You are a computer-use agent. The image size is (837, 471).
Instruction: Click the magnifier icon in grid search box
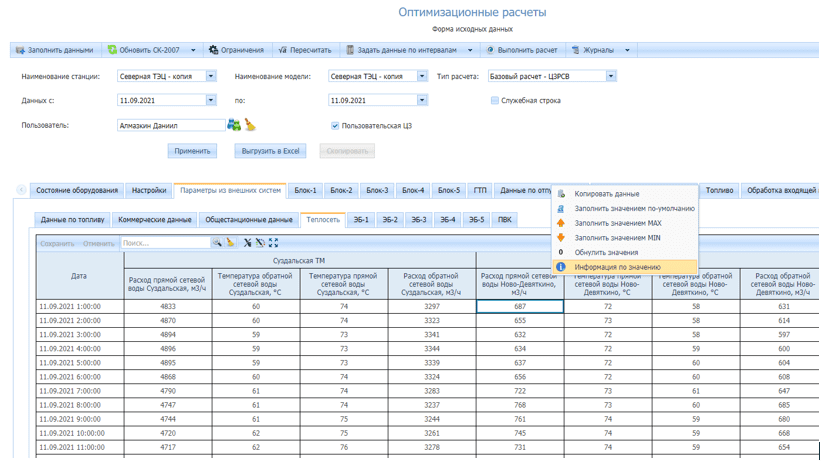(216, 243)
